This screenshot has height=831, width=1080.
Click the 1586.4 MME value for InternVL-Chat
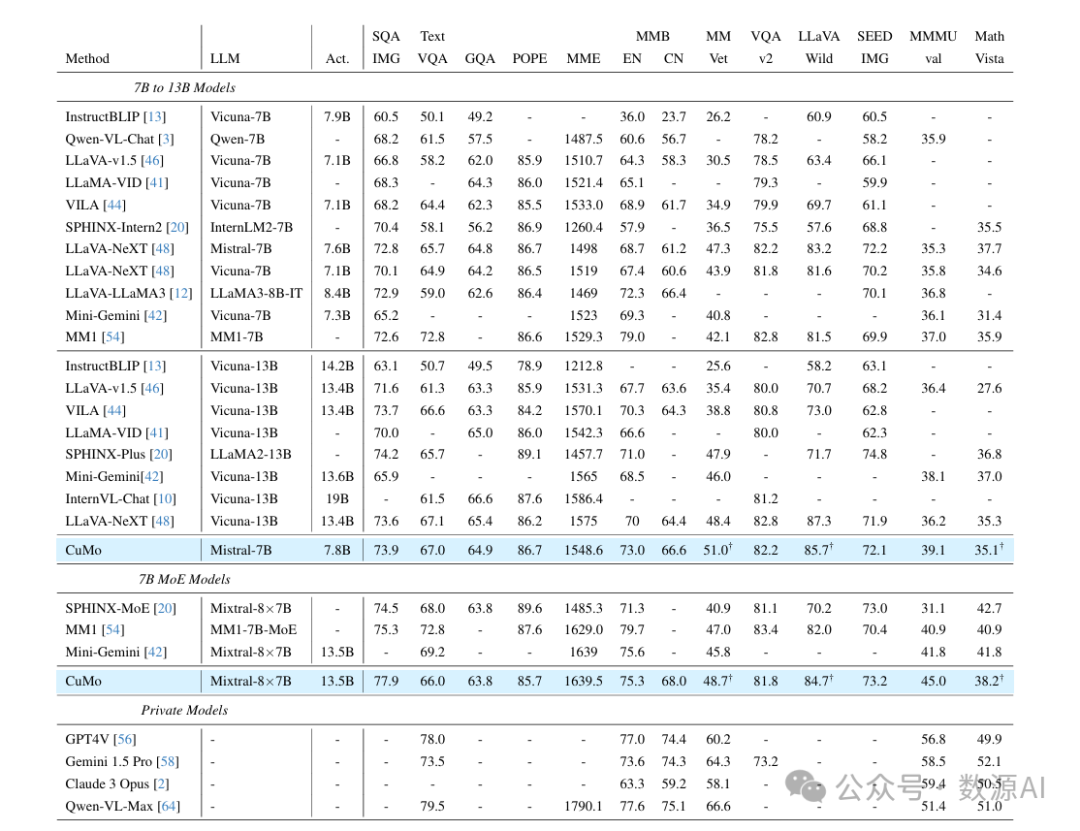point(583,499)
